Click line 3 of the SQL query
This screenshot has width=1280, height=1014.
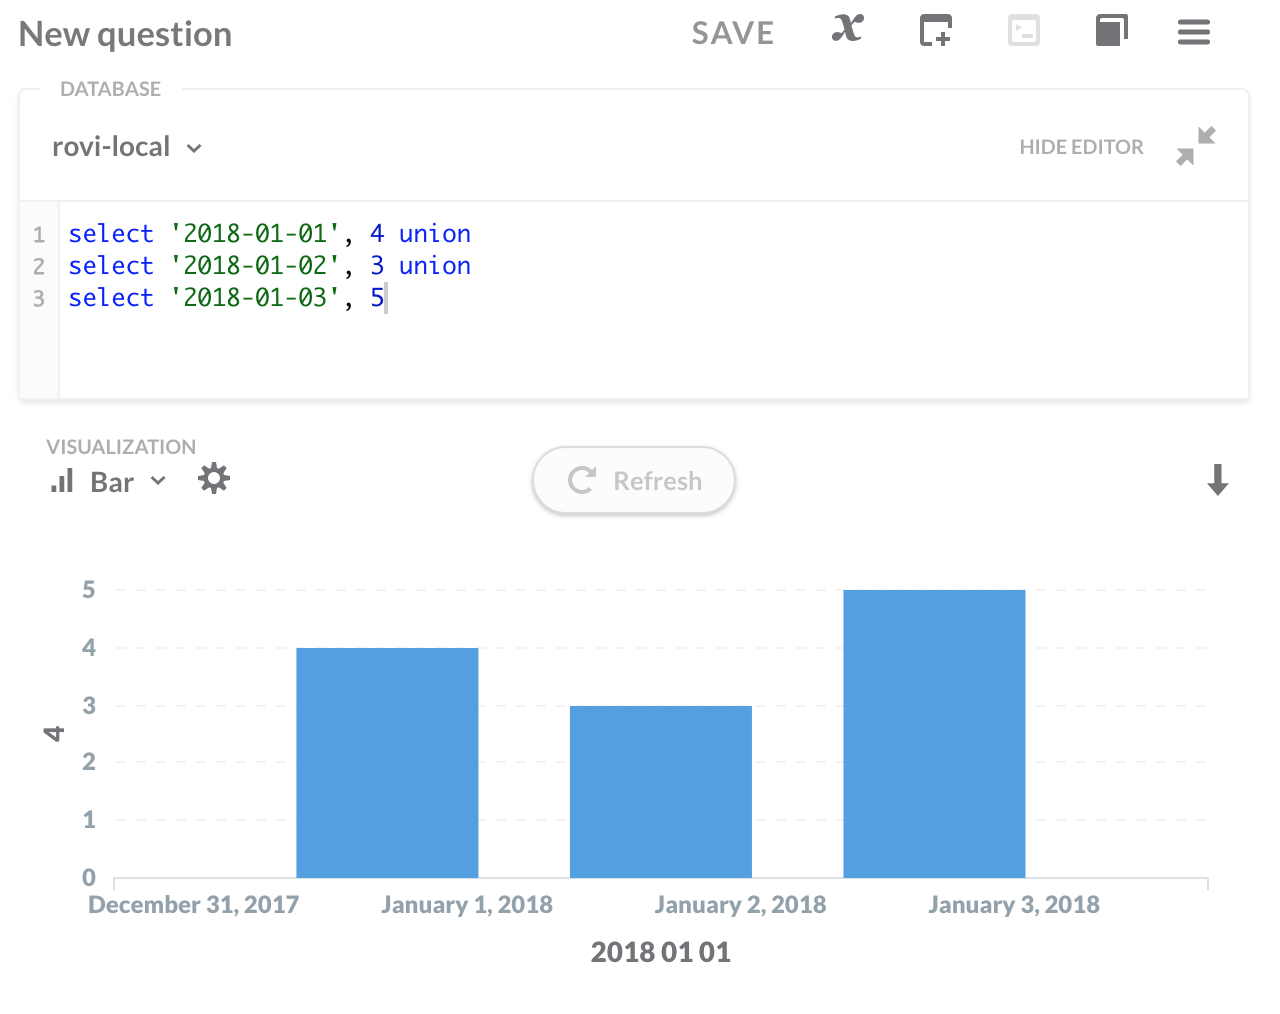click(225, 297)
